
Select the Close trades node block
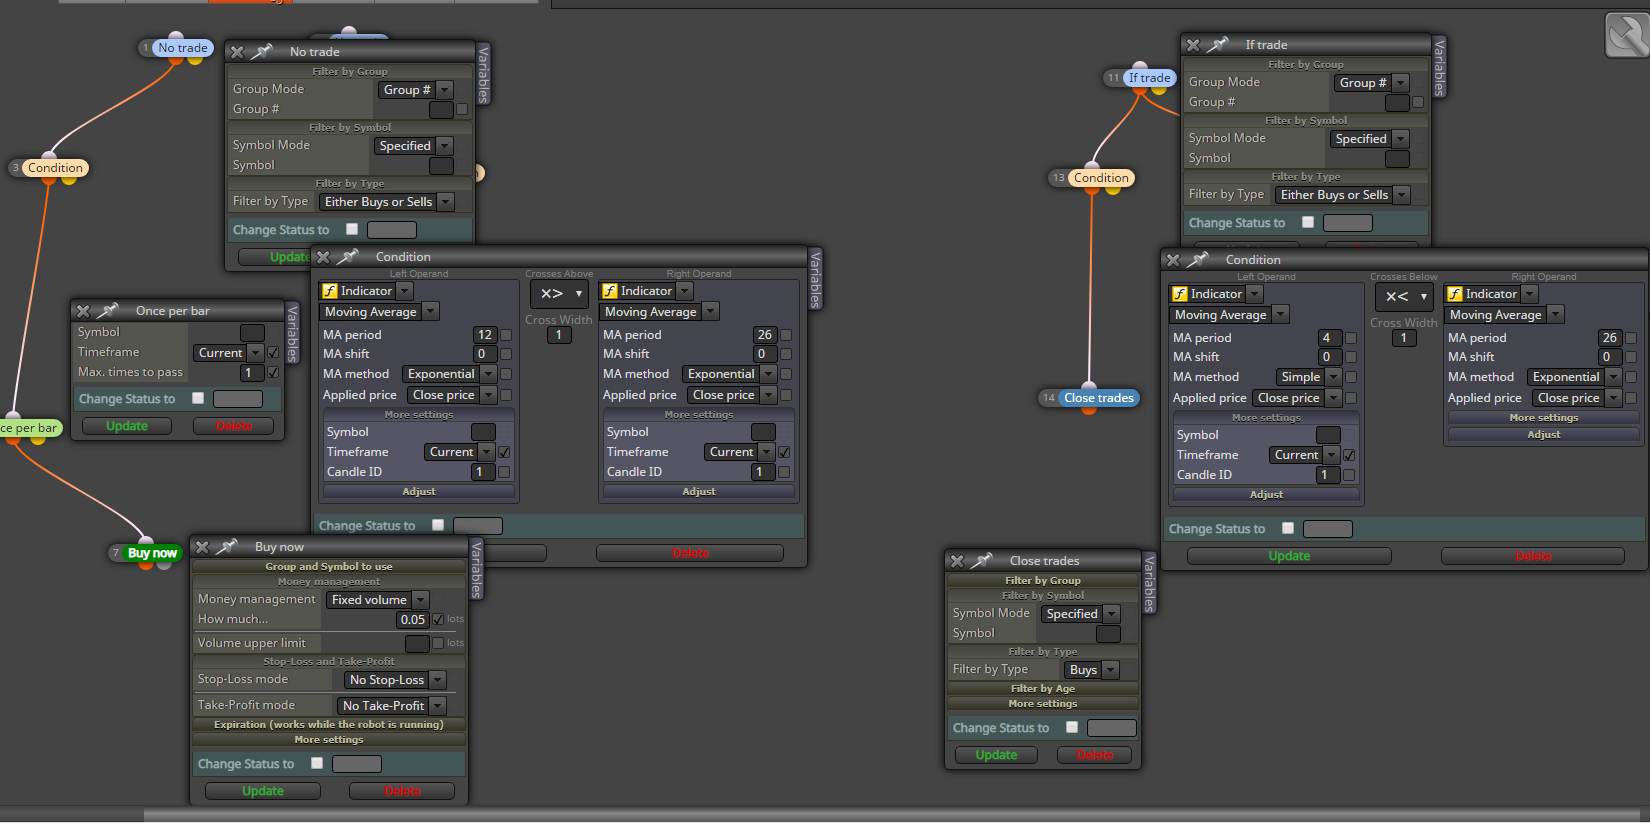coord(1098,398)
